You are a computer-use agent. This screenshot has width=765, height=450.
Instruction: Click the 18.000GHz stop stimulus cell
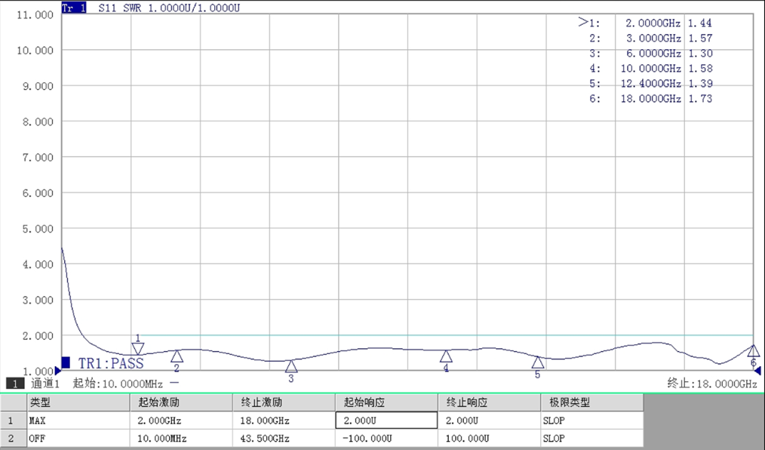[285, 421]
